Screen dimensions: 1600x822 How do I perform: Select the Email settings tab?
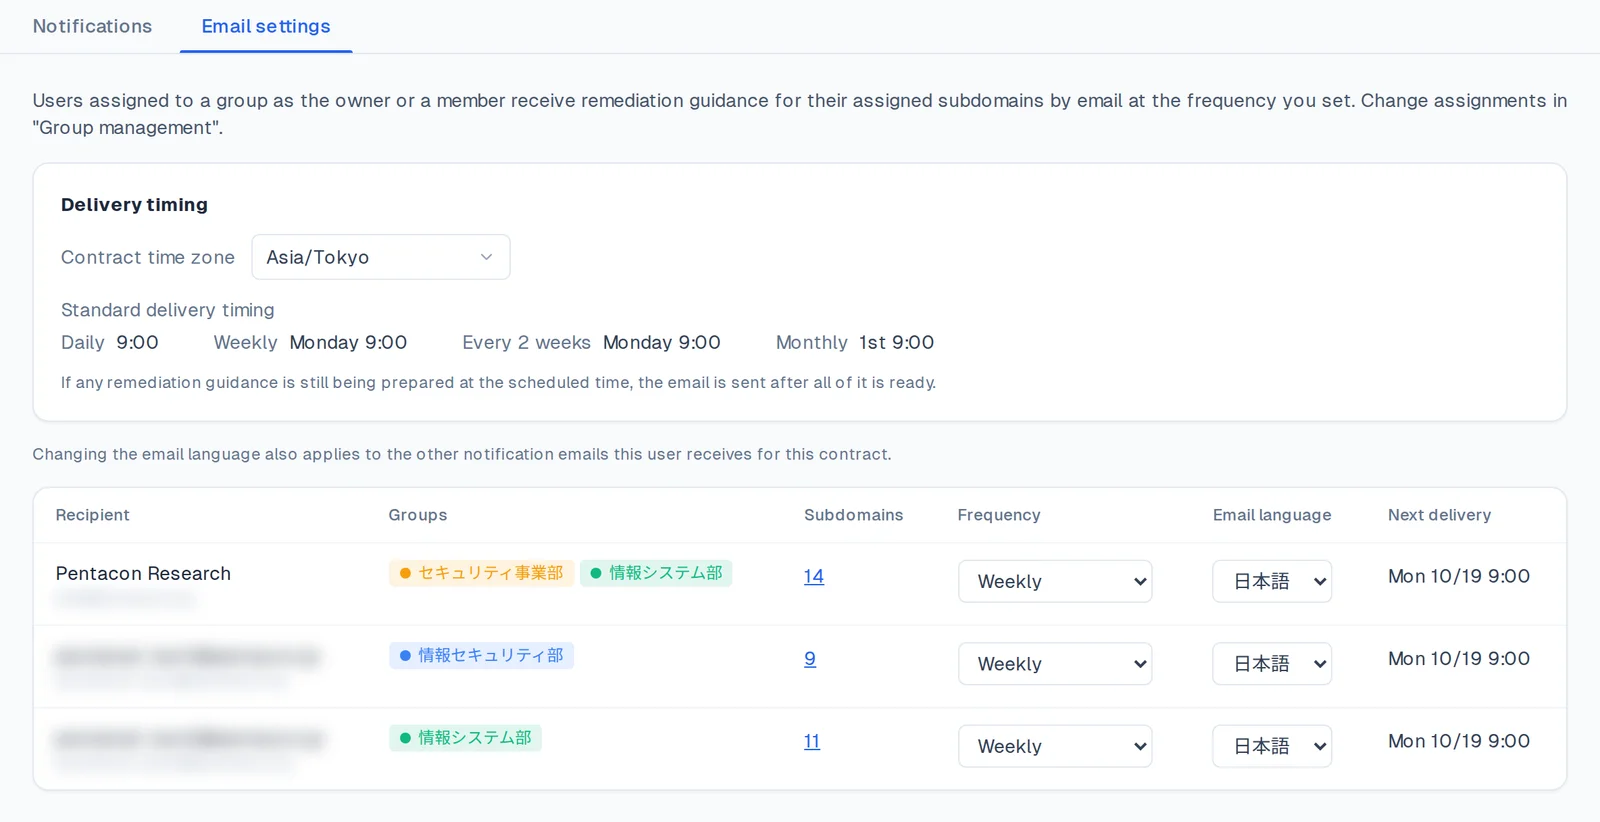(x=266, y=26)
